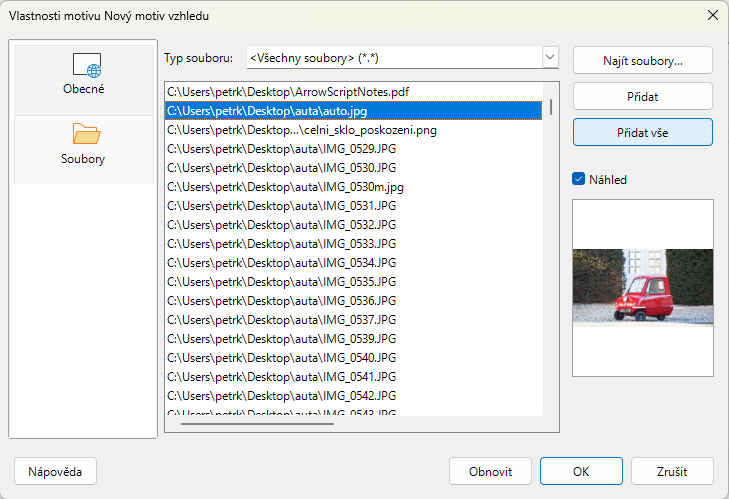Select IMG_0529.JPG in the file list

click(x=354, y=149)
